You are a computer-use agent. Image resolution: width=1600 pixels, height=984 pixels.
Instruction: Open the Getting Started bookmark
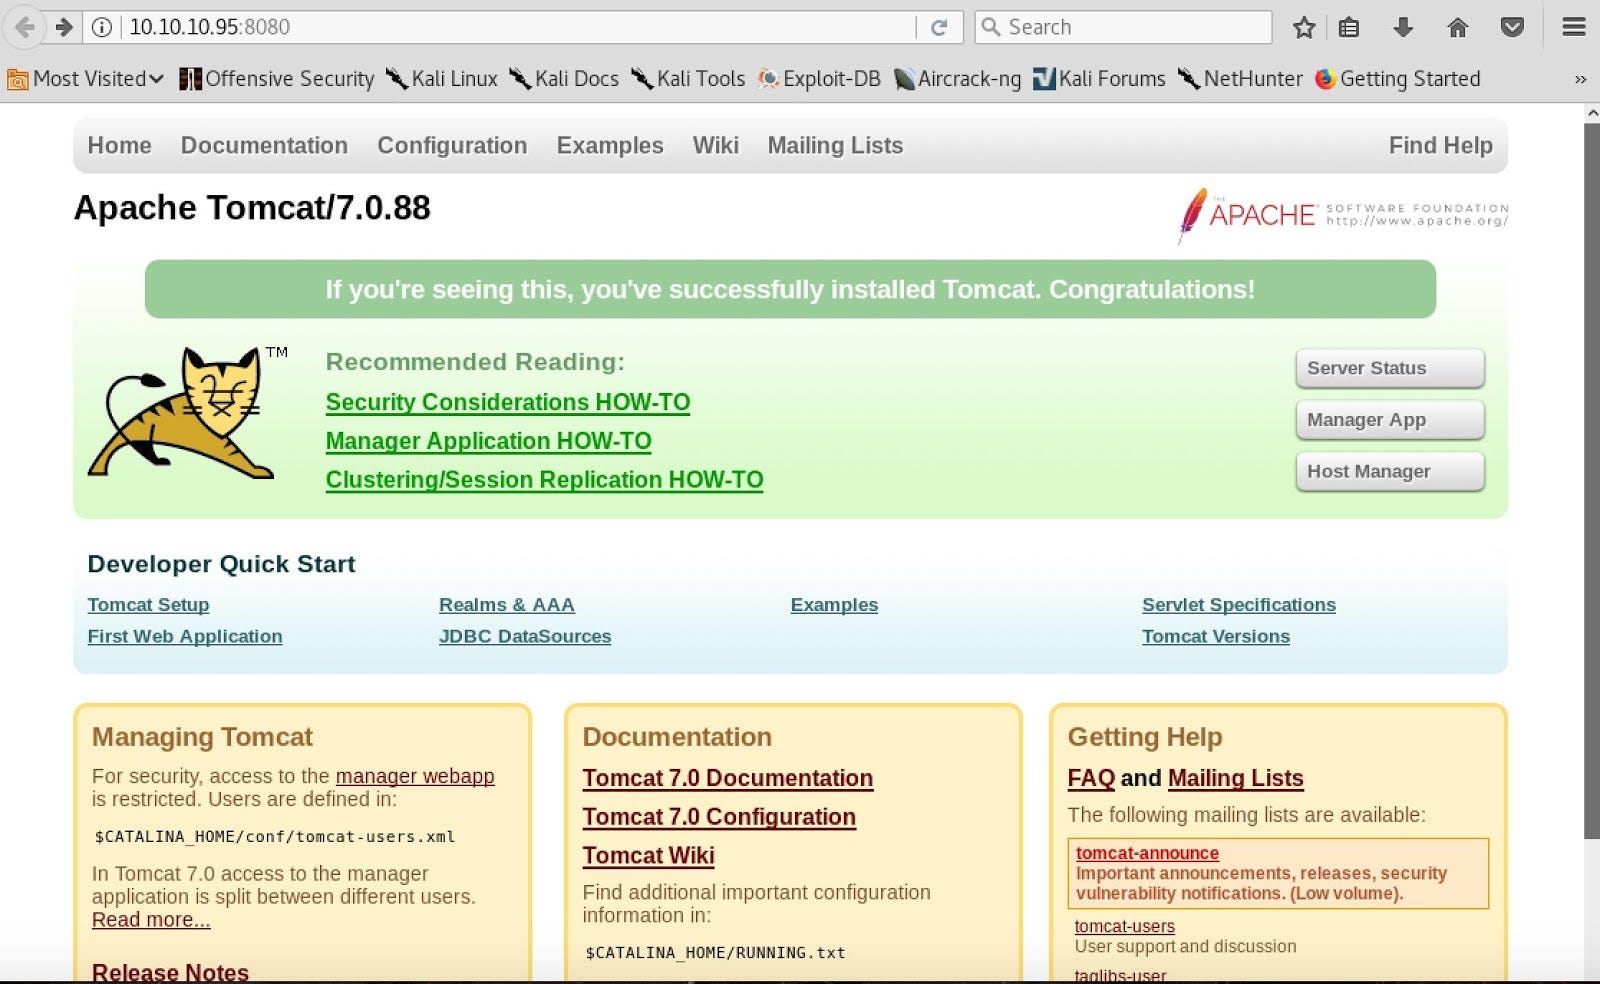pyautogui.click(x=1397, y=79)
